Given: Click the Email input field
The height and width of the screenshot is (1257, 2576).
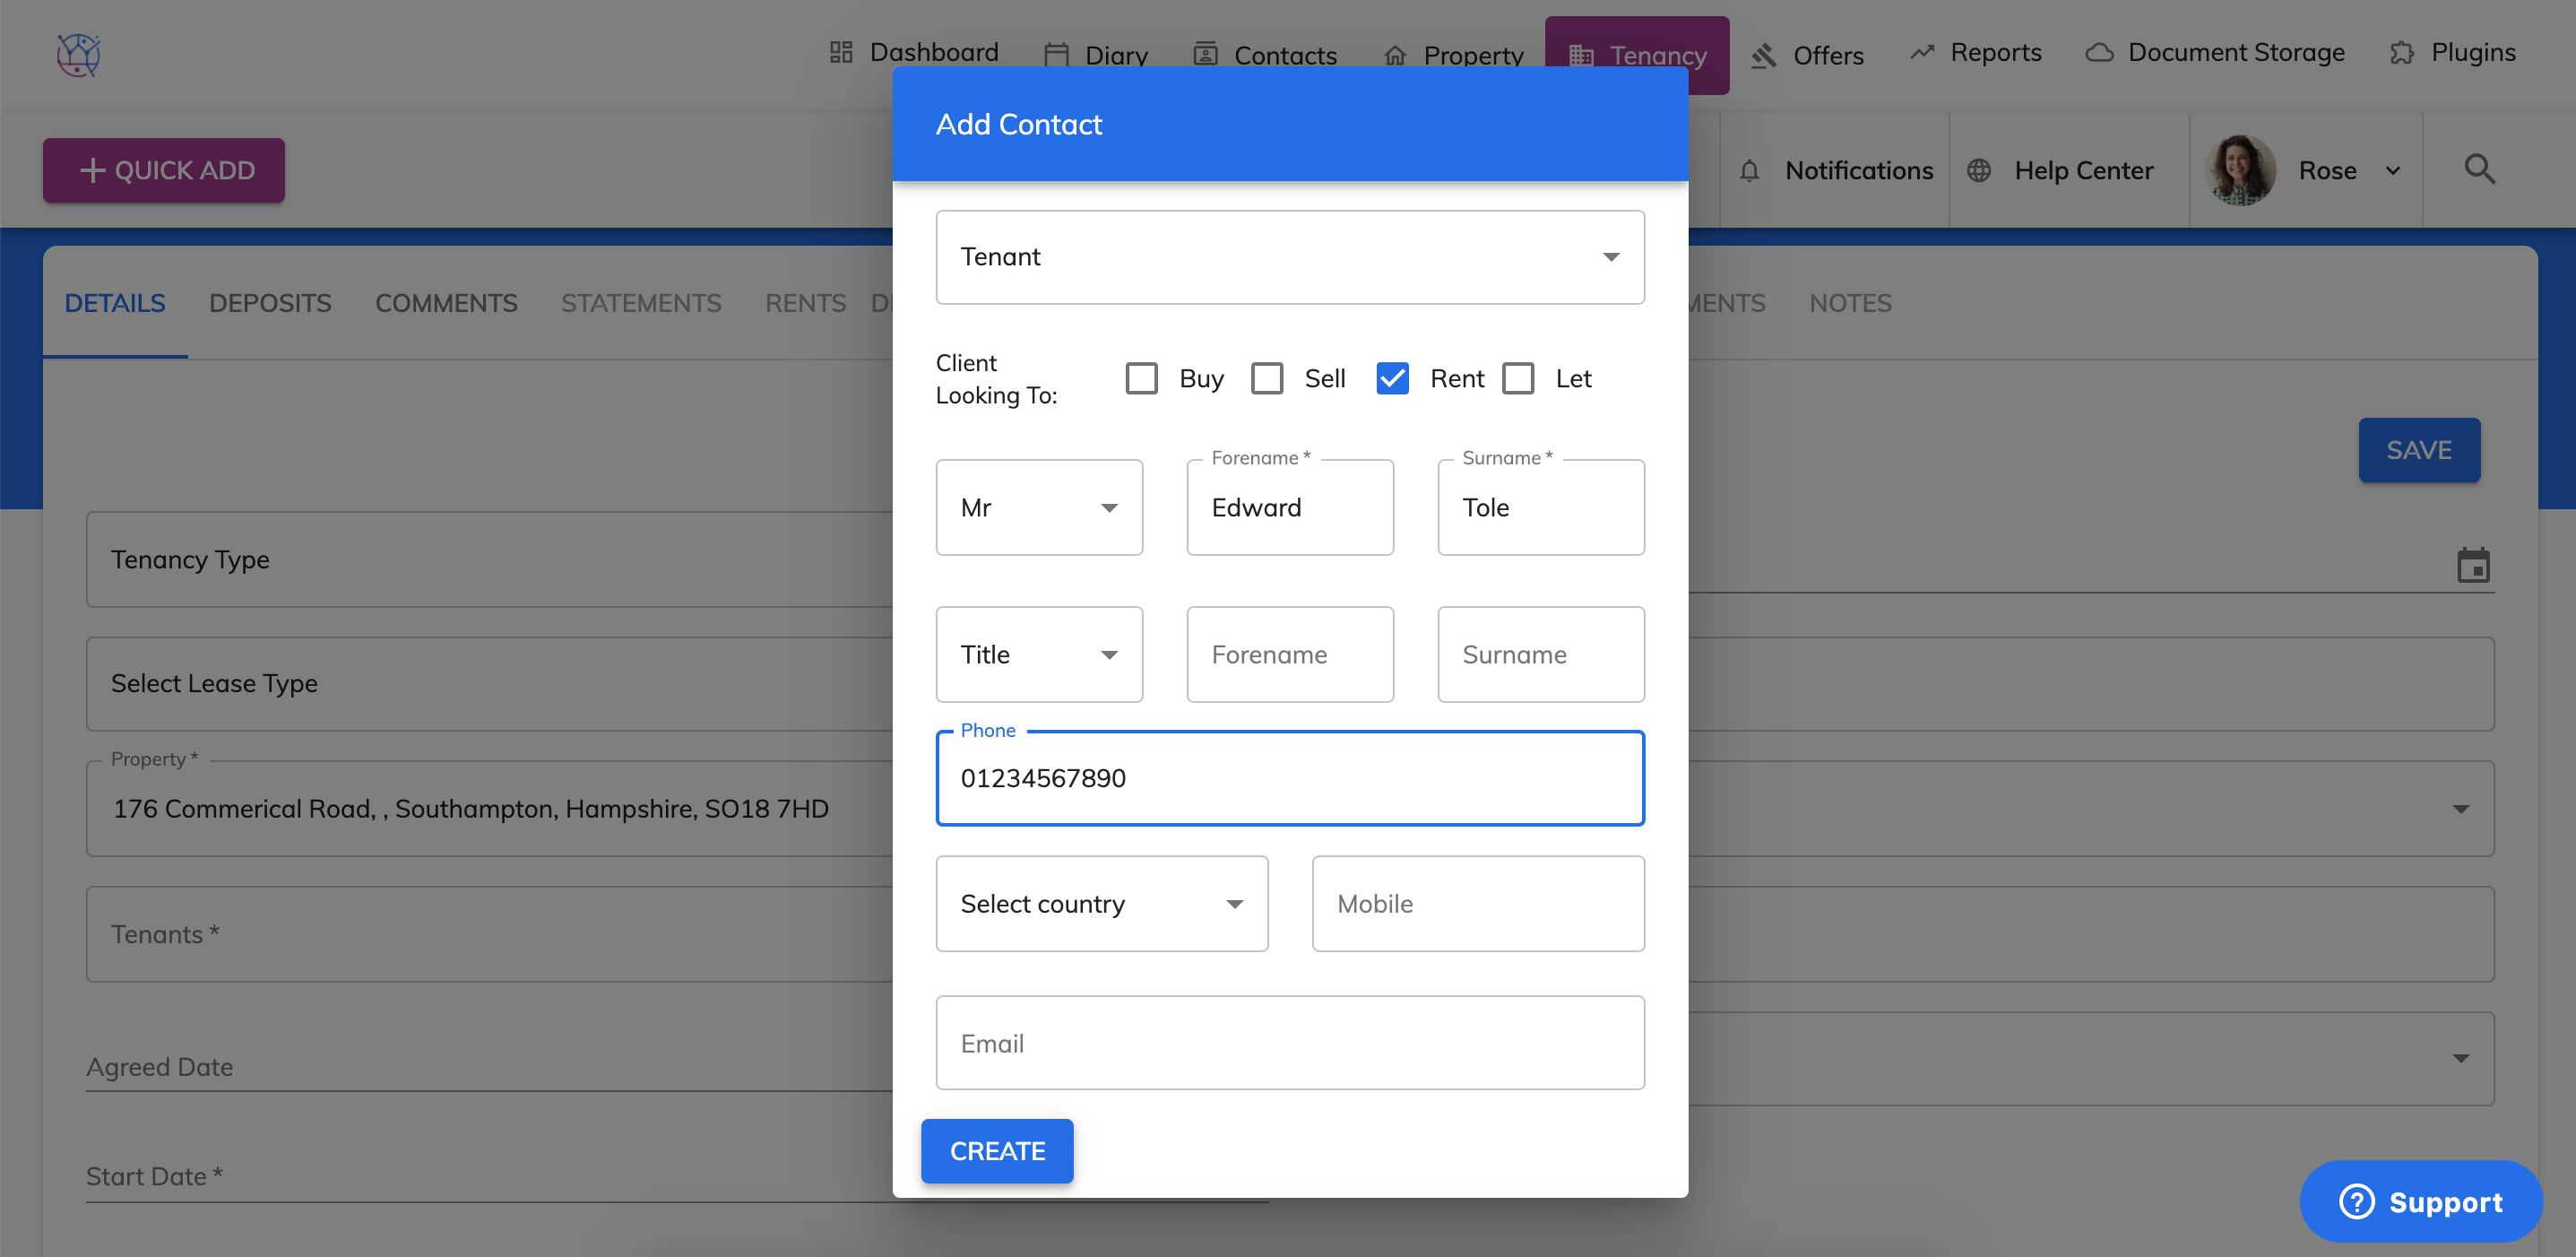Looking at the screenshot, I should tap(1289, 1042).
